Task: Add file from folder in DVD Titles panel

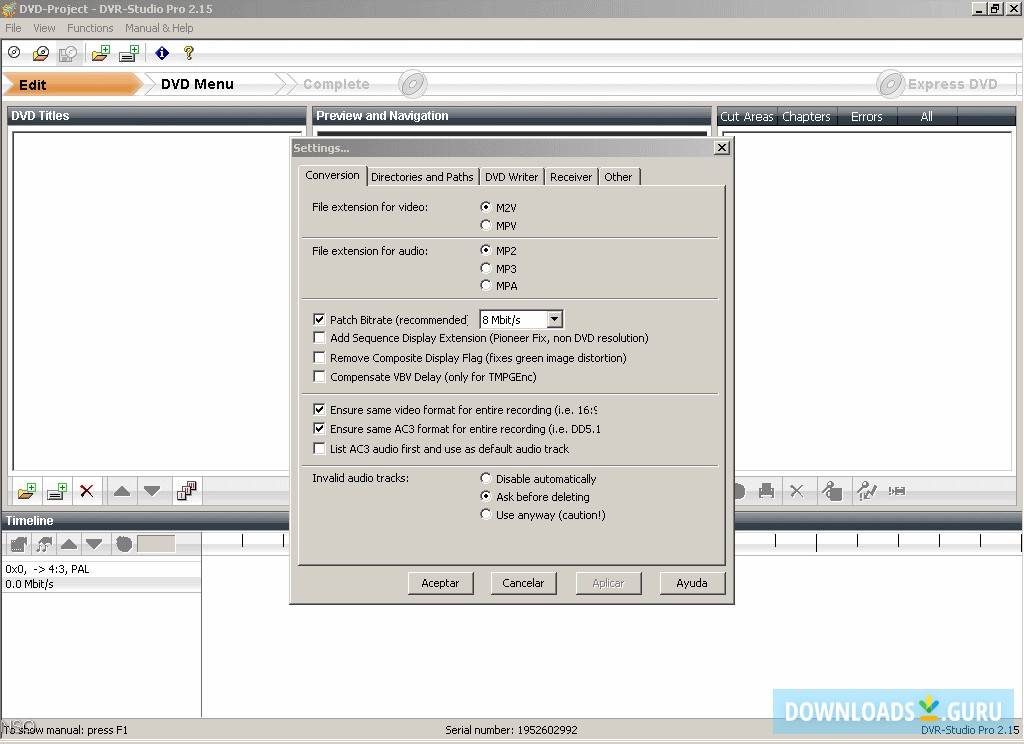Action: (x=27, y=491)
